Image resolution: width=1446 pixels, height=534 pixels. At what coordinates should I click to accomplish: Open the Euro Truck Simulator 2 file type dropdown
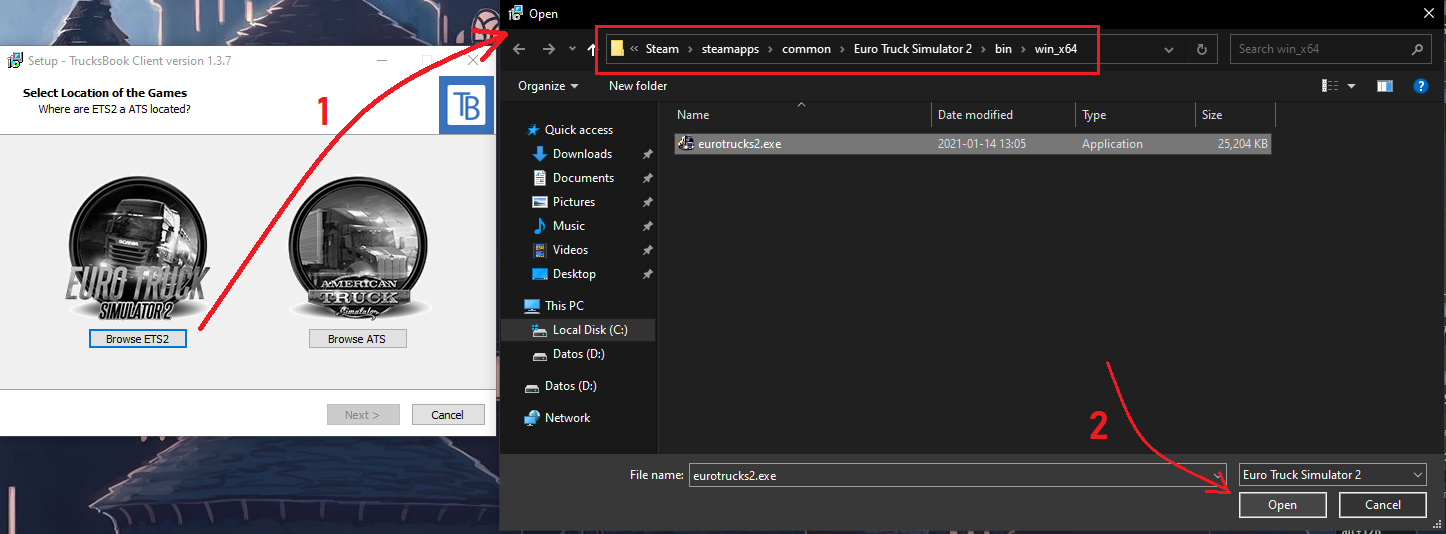[x=1332, y=475]
